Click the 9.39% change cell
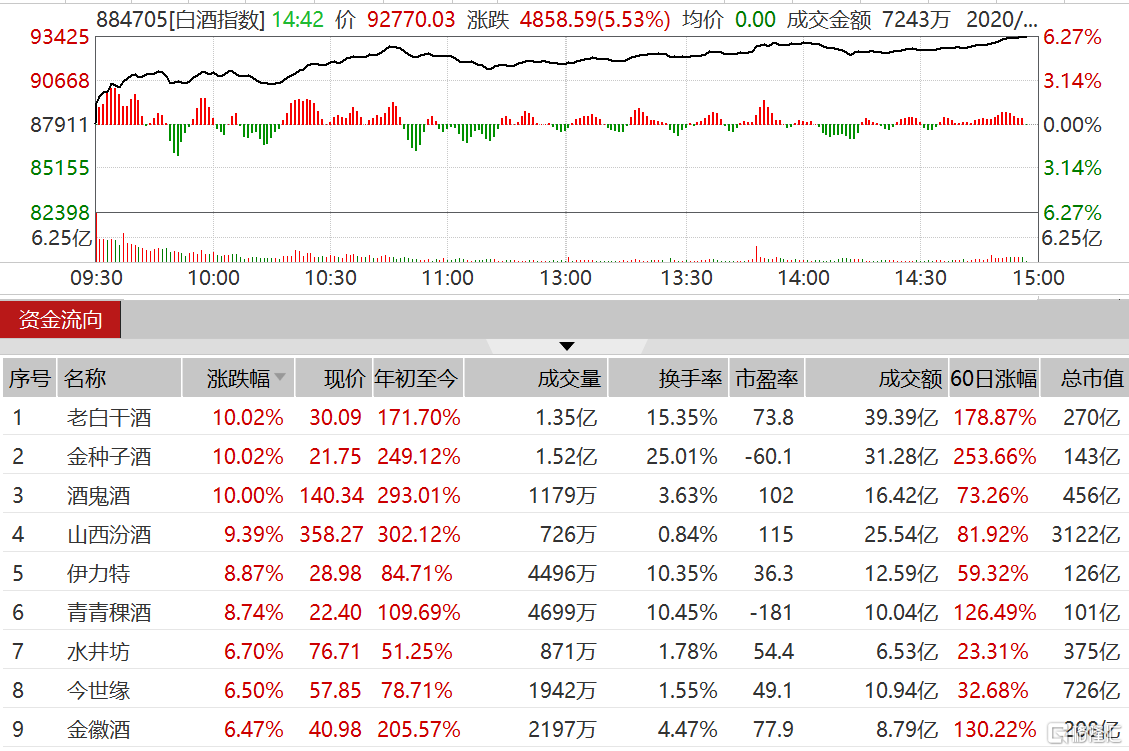Screen dimensions: 1129x751 [x=253, y=535]
